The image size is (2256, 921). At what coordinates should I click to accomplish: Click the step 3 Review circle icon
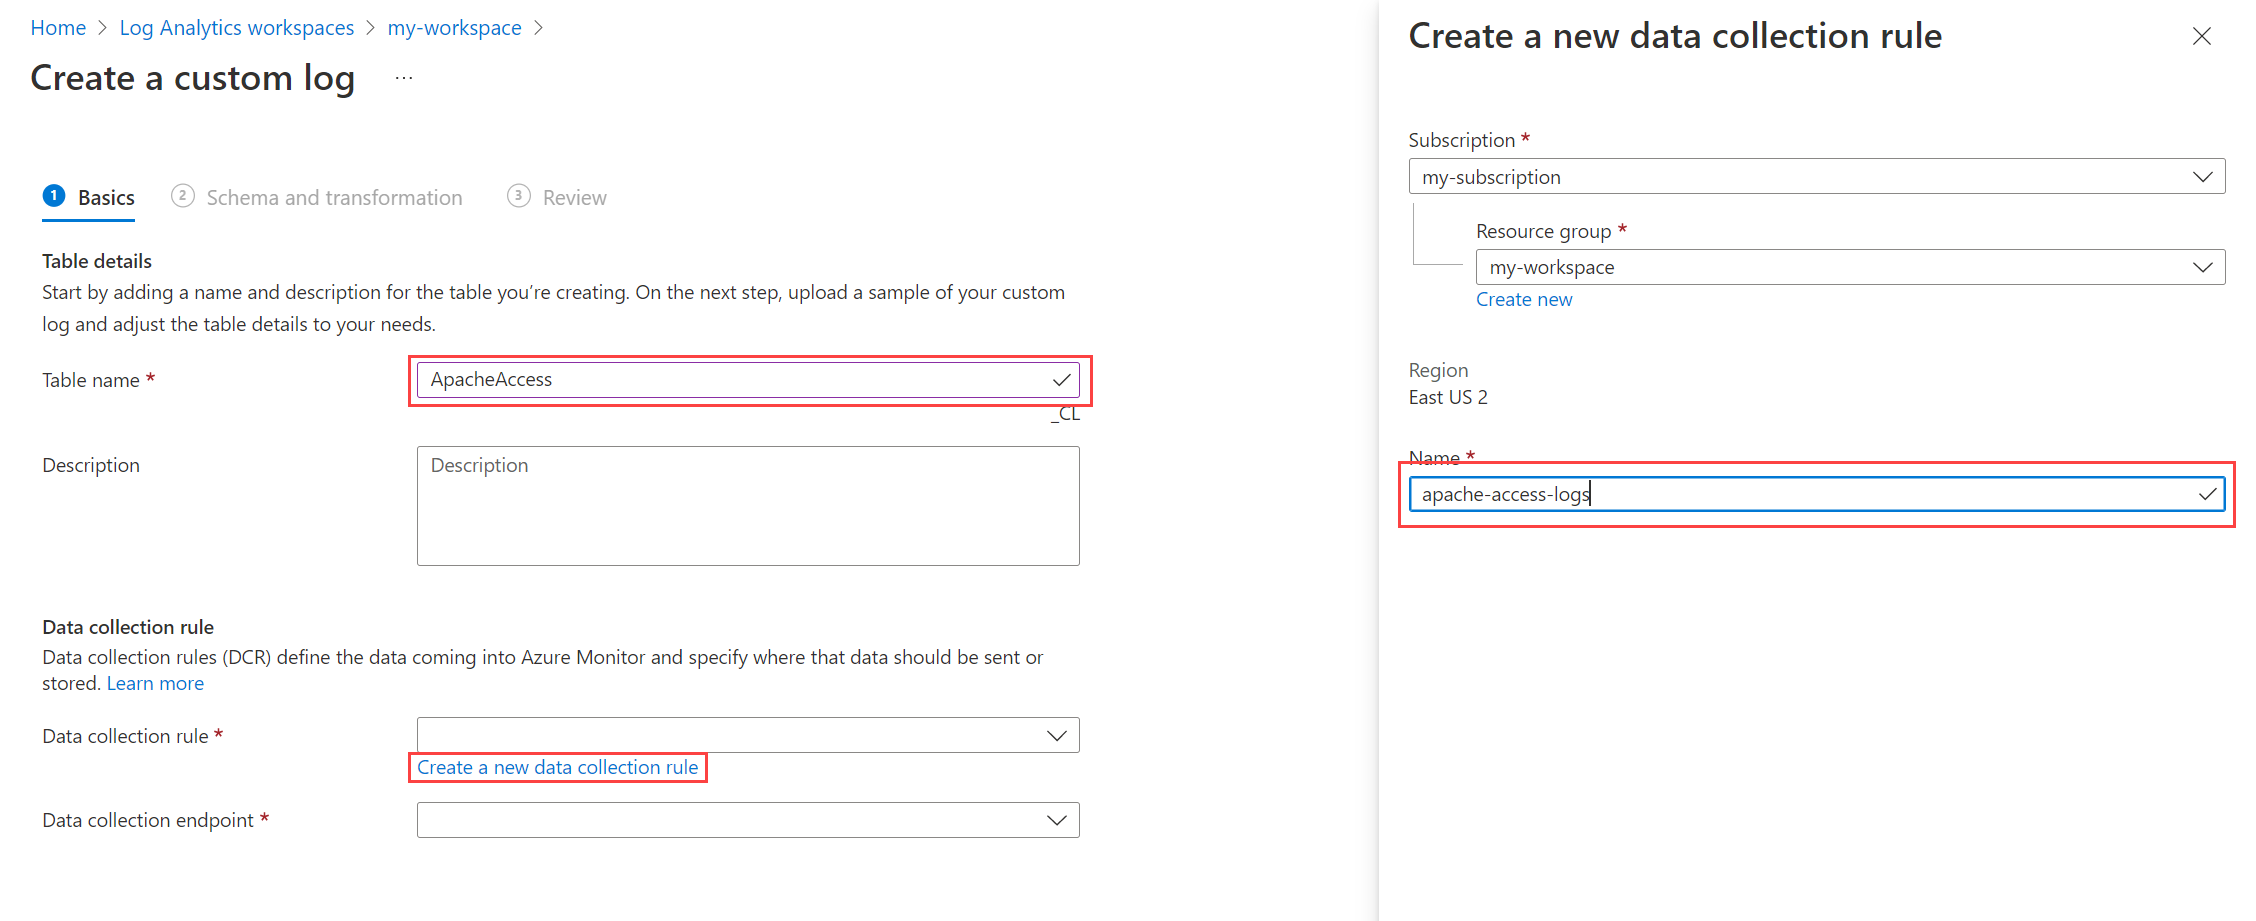[518, 196]
